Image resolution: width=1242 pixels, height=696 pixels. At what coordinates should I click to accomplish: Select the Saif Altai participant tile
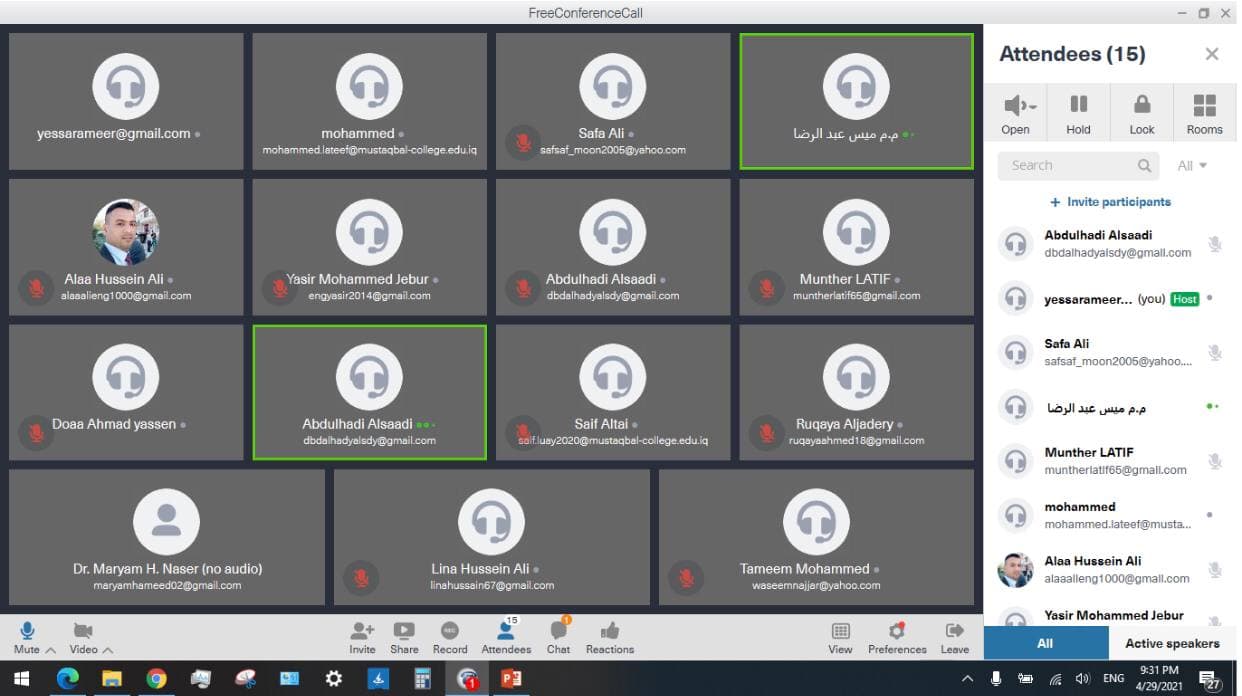click(x=613, y=392)
